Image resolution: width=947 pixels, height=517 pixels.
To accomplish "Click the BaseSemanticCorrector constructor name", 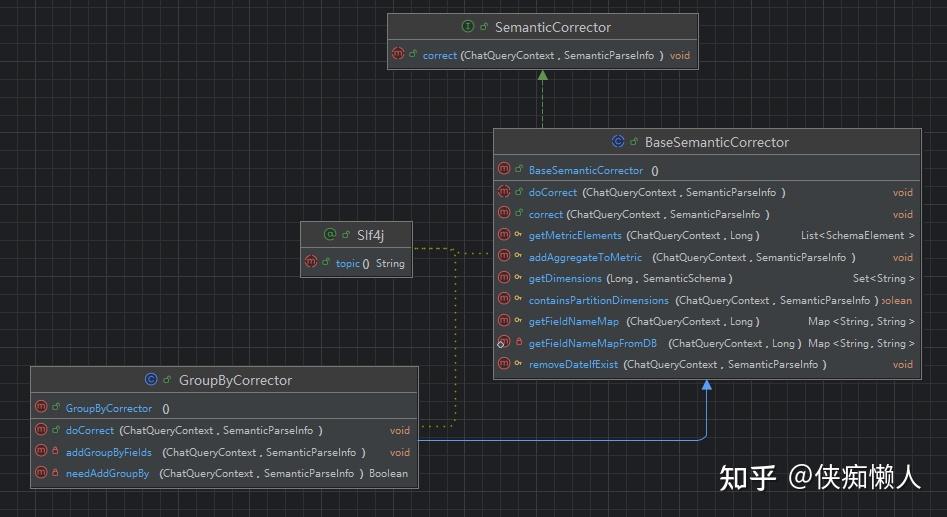I will click(x=586, y=170).
